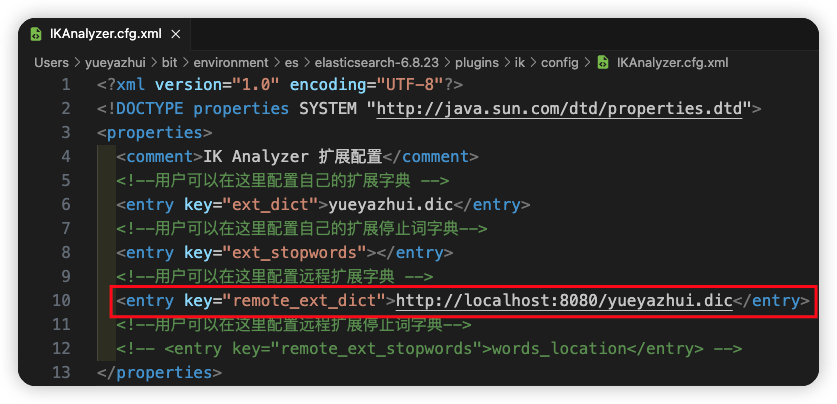Click comment 用户可以在这里配置远程扩展字典 on line 9
The height and width of the screenshot is (404, 837).
pyautogui.click(x=275, y=276)
